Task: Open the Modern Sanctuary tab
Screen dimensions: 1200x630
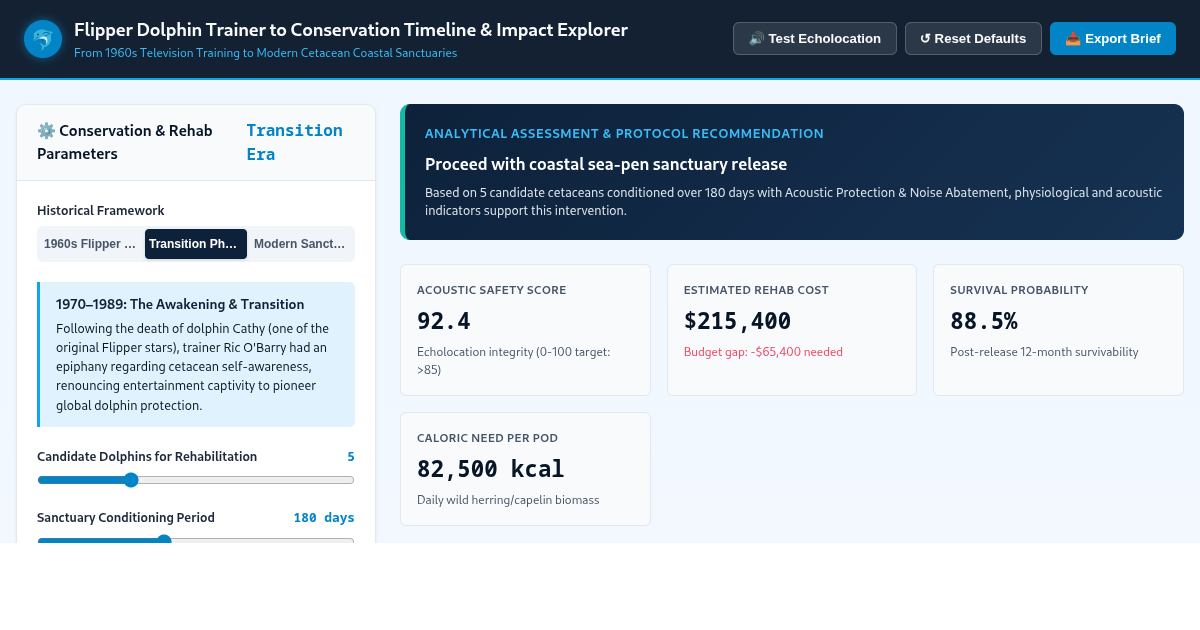Action: (x=301, y=244)
